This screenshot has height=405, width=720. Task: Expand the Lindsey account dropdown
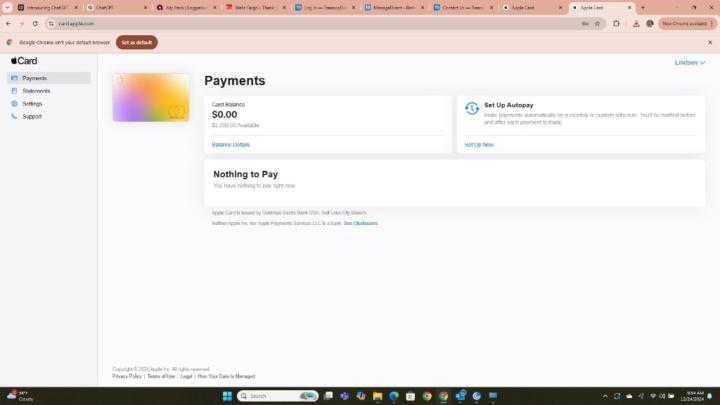pos(690,62)
